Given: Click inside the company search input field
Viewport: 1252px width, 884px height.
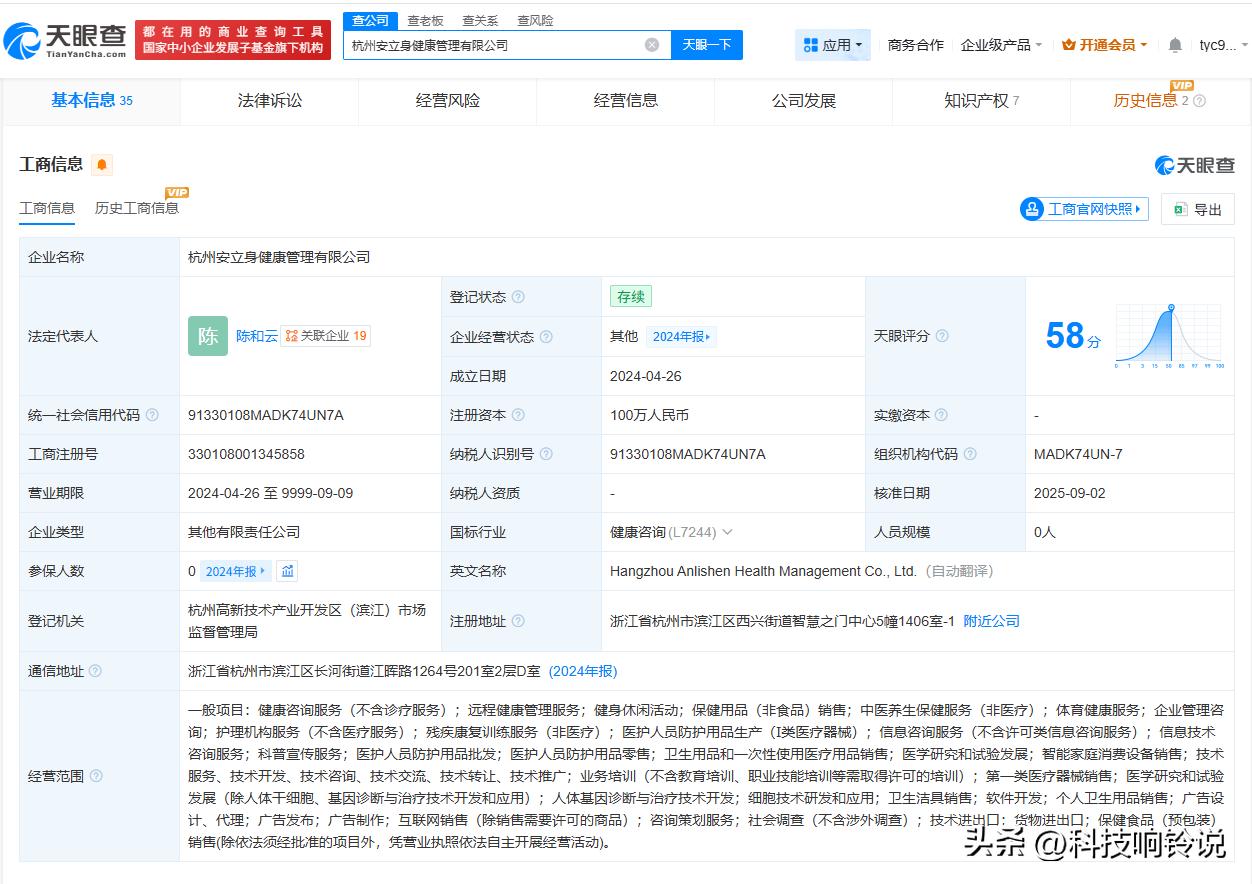Looking at the screenshot, I should 500,44.
